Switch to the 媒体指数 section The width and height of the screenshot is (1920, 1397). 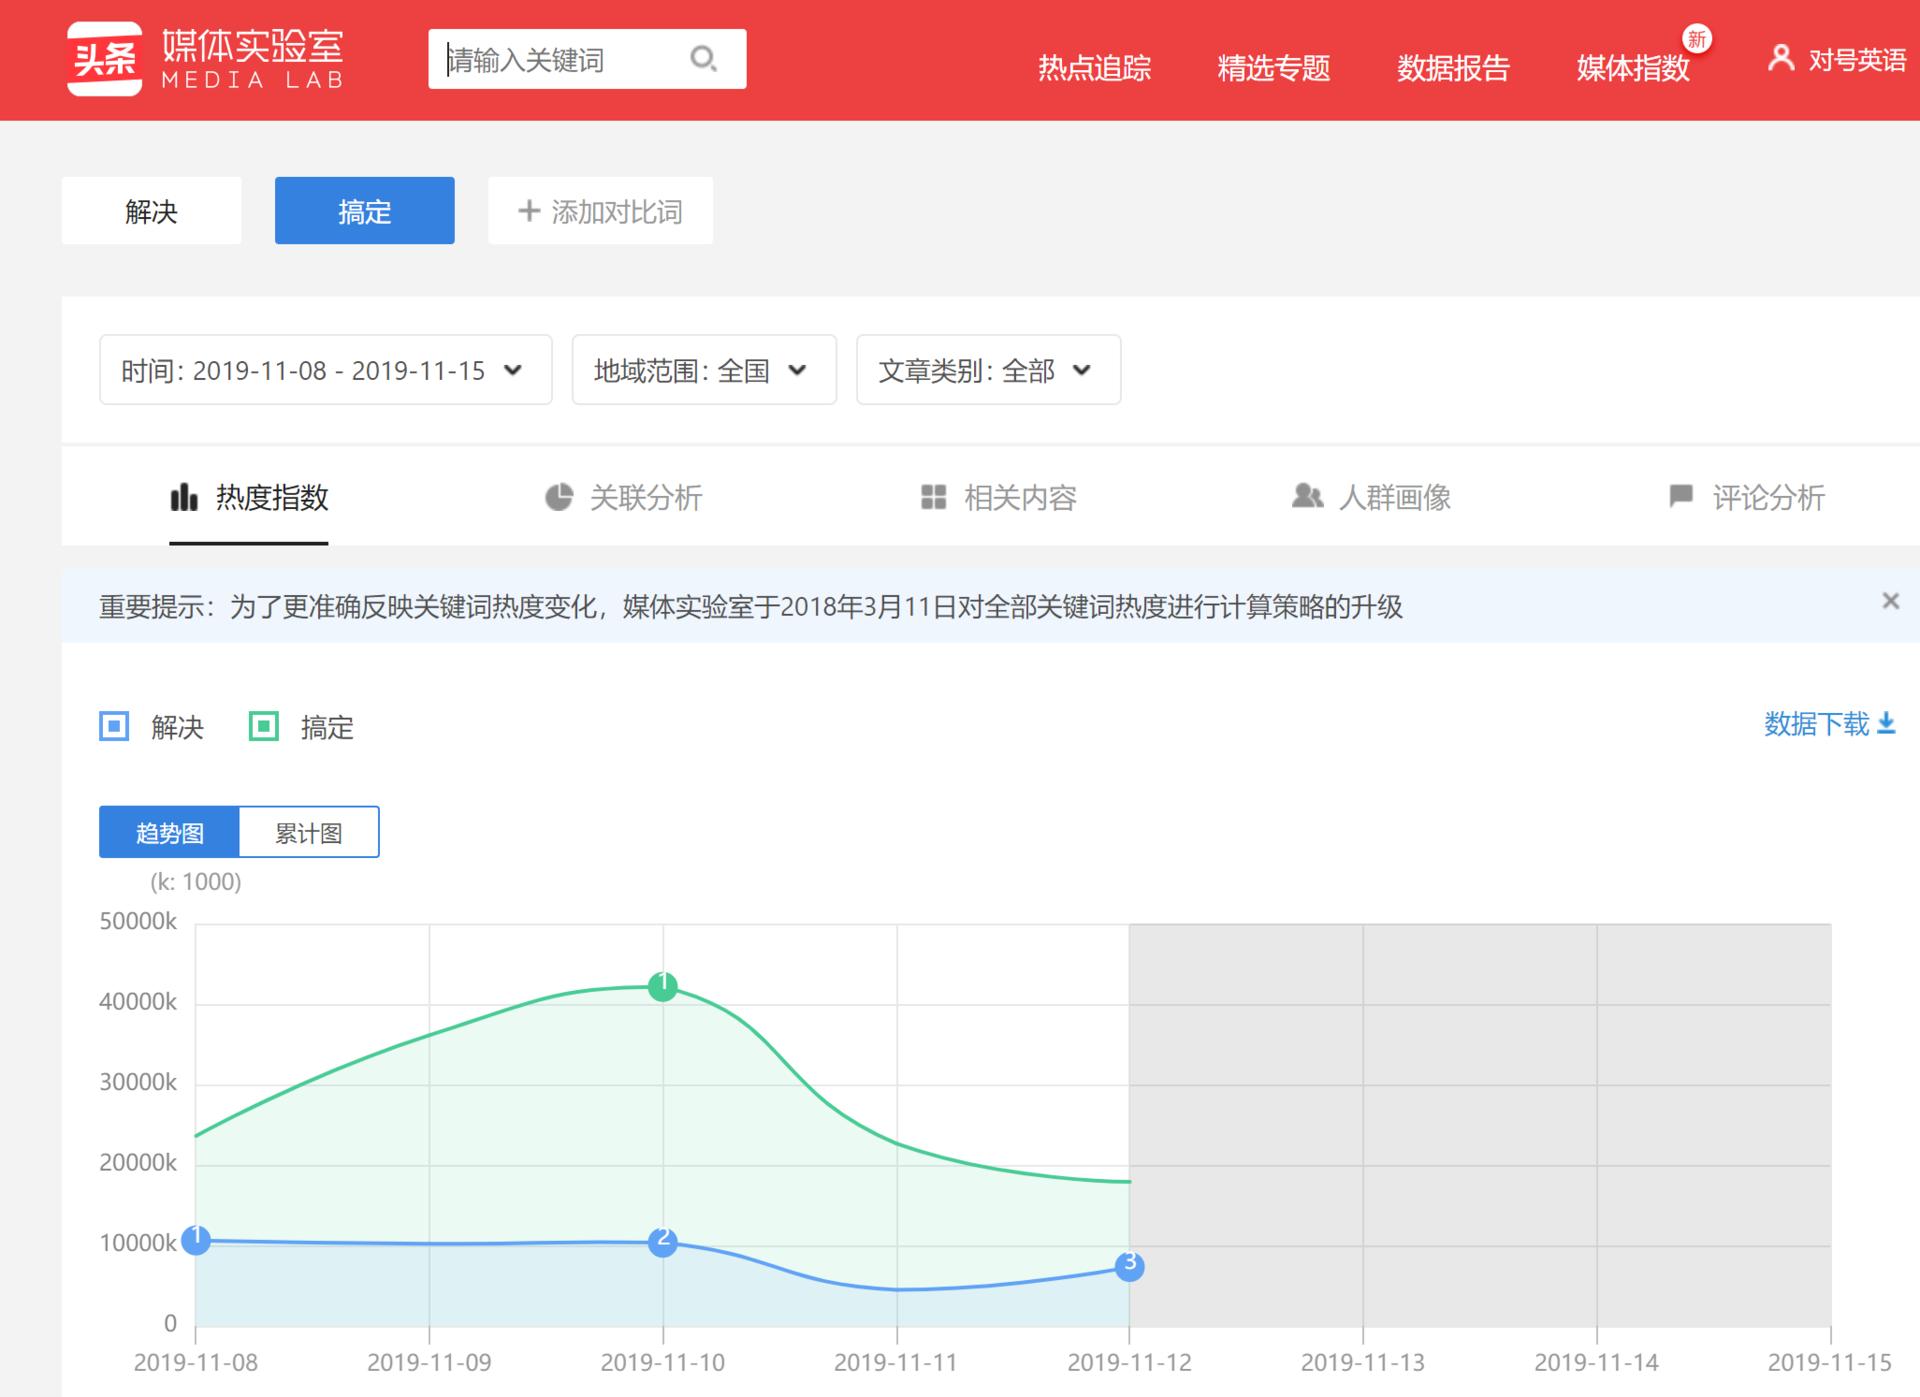tap(1633, 68)
